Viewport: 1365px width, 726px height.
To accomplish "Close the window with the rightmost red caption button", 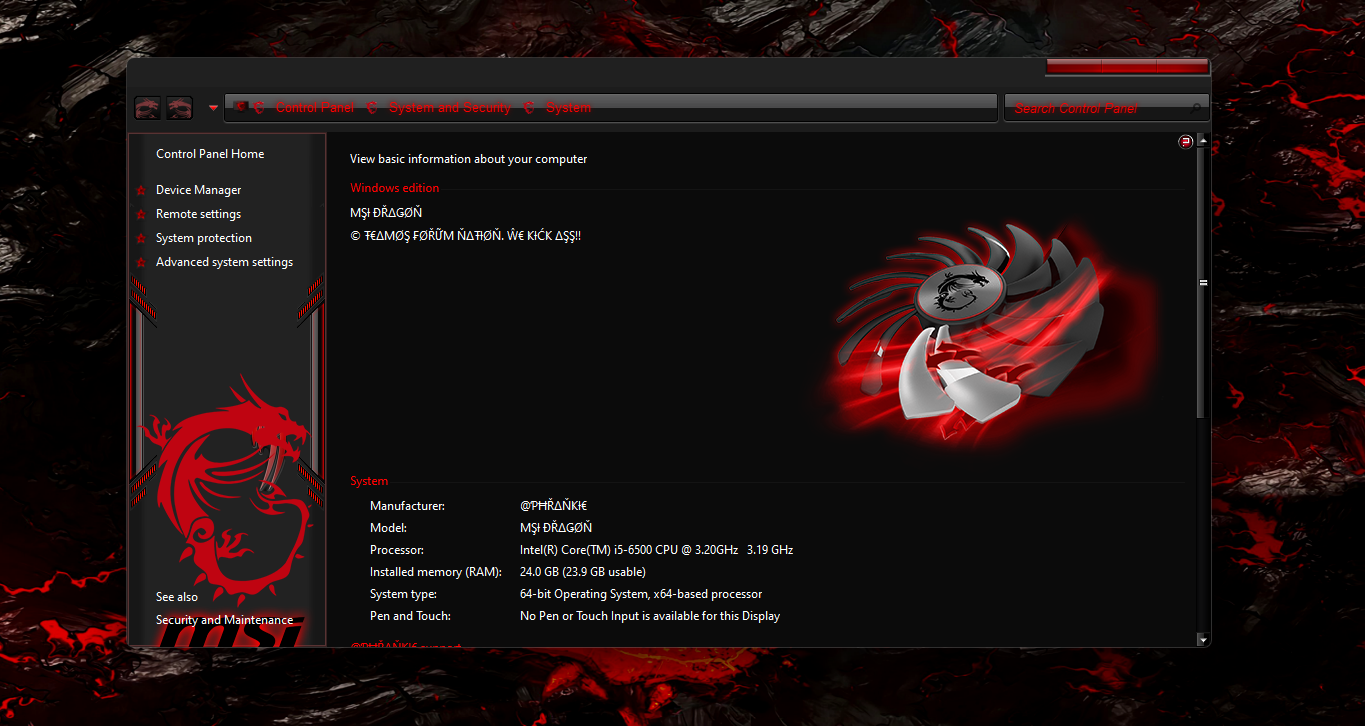I will point(1183,67).
